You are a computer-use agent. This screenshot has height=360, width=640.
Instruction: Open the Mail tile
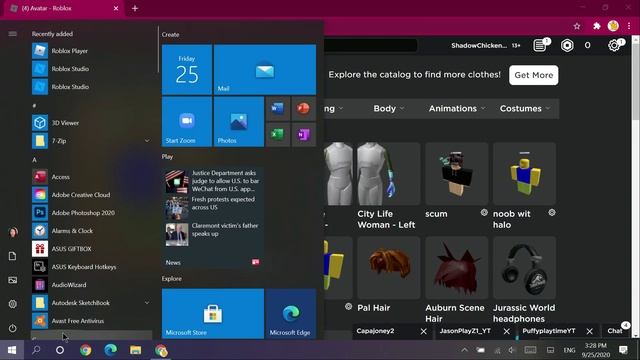click(265, 69)
